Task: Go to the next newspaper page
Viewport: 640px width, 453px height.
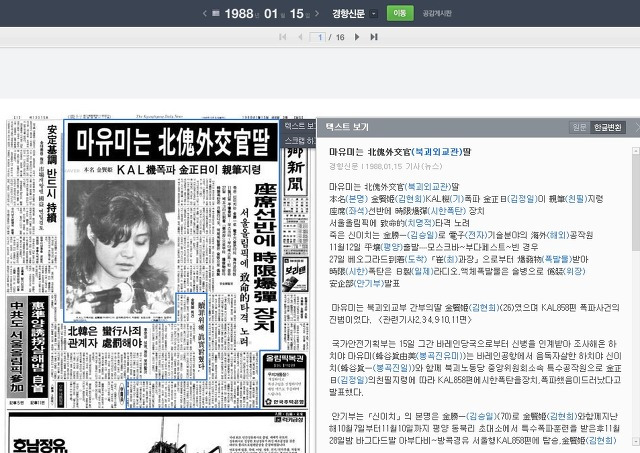Action: pos(357,37)
